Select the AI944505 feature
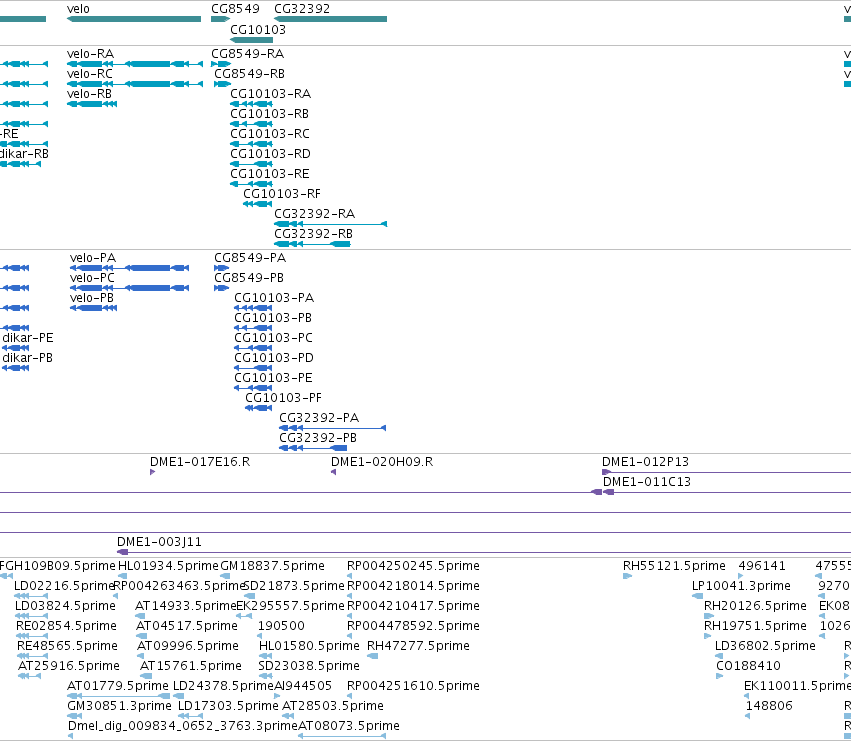Image resolution: width=851 pixels, height=741 pixels. click(x=277, y=696)
